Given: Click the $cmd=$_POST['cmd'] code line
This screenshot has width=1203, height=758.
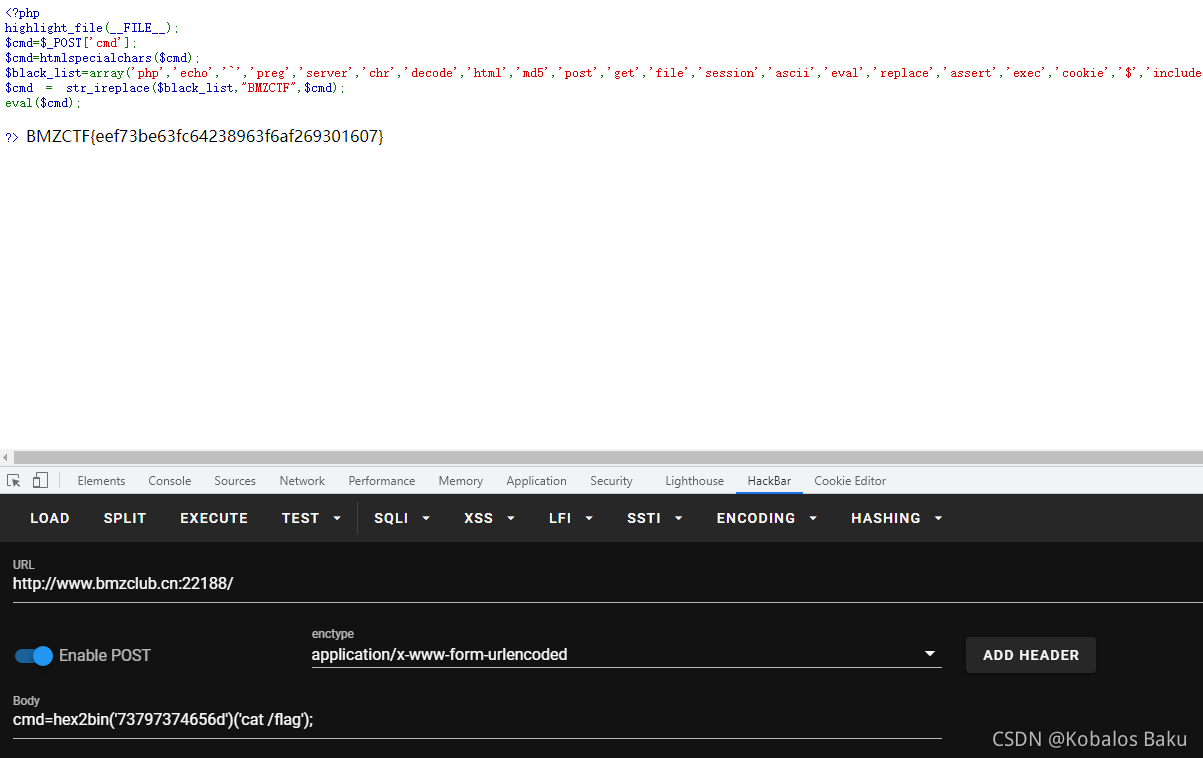Looking at the screenshot, I should [71, 43].
